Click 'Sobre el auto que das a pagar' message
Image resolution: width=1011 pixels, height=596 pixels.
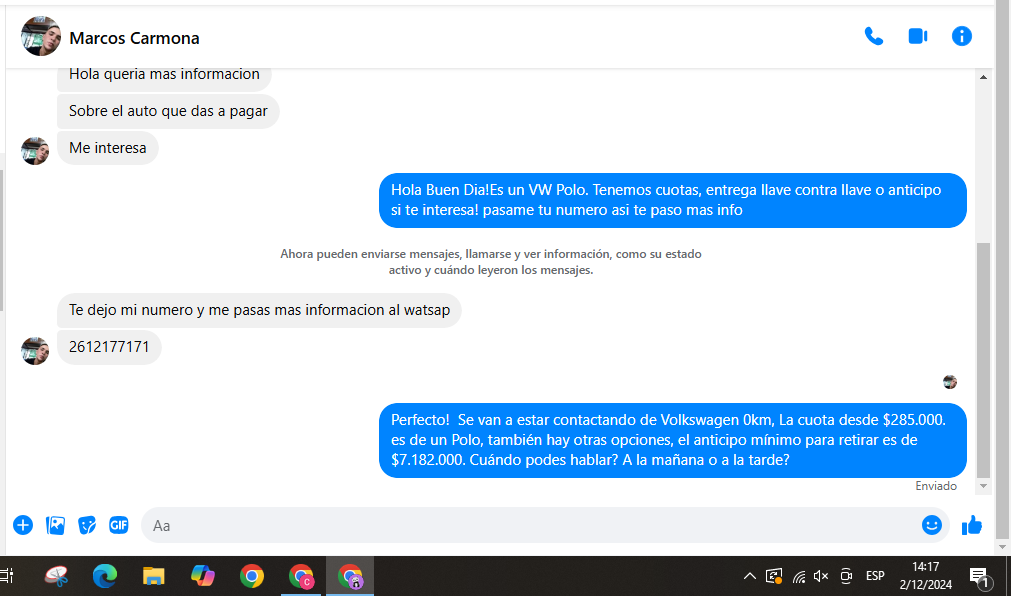tap(168, 111)
